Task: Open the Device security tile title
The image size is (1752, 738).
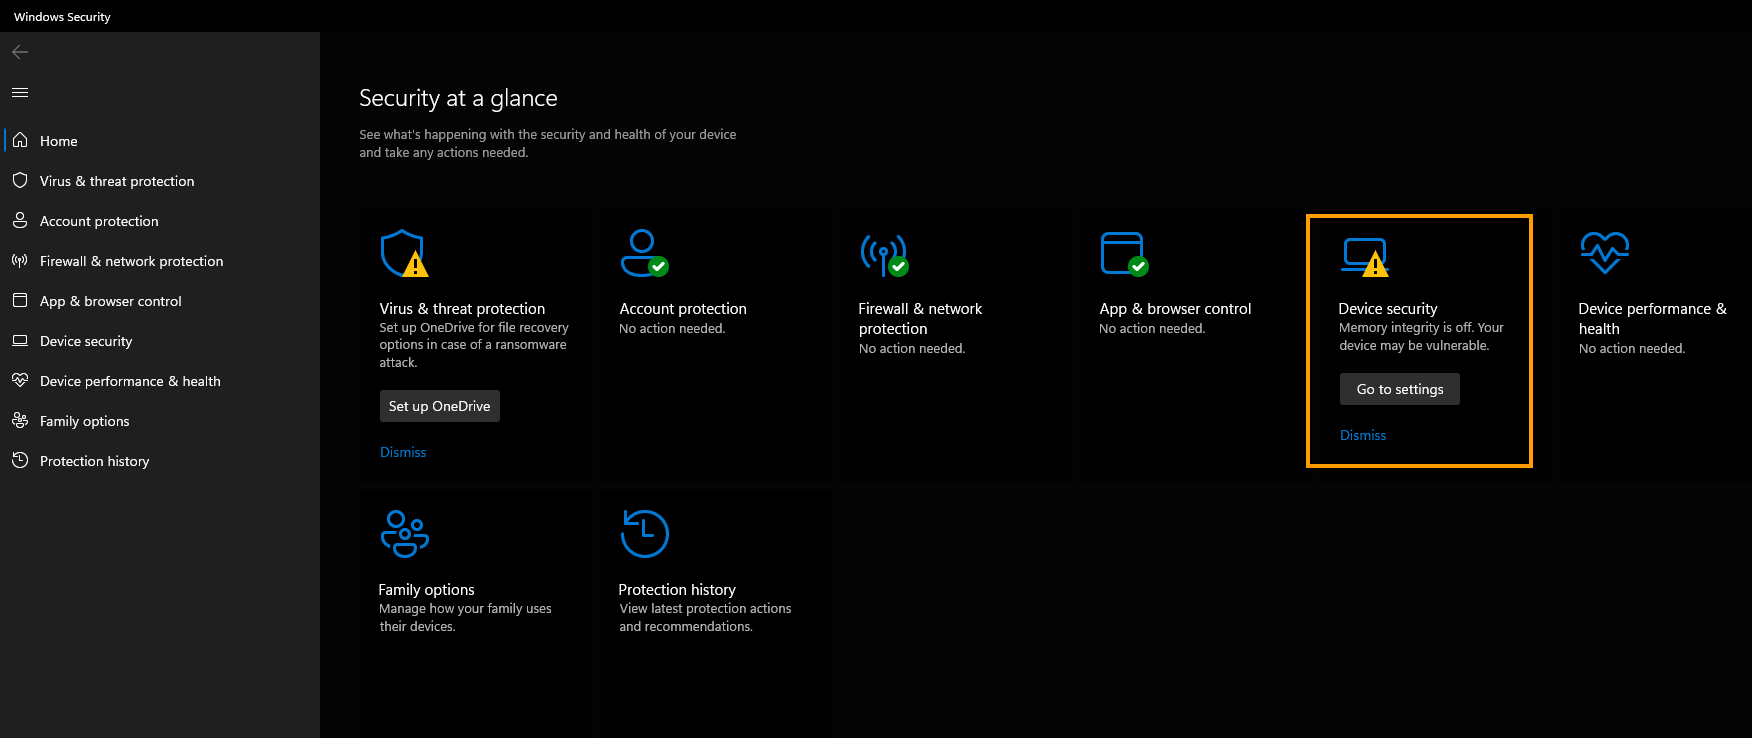Action: (1388, 309)
